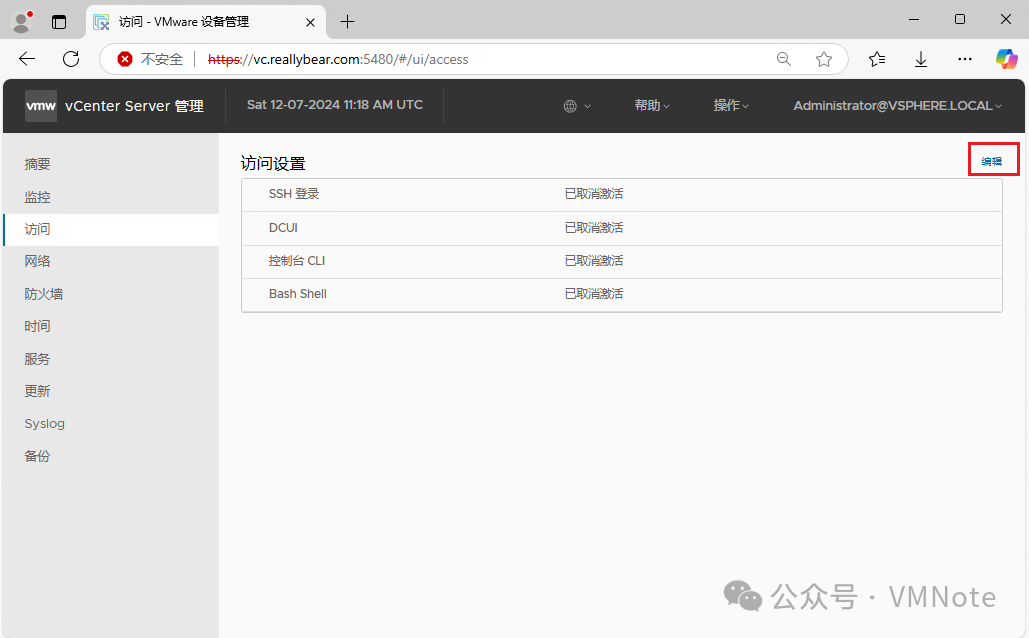Expand the 操作 dropdown menu
This screenshot has width=1029, height=638.
click(x=731, y=106)
